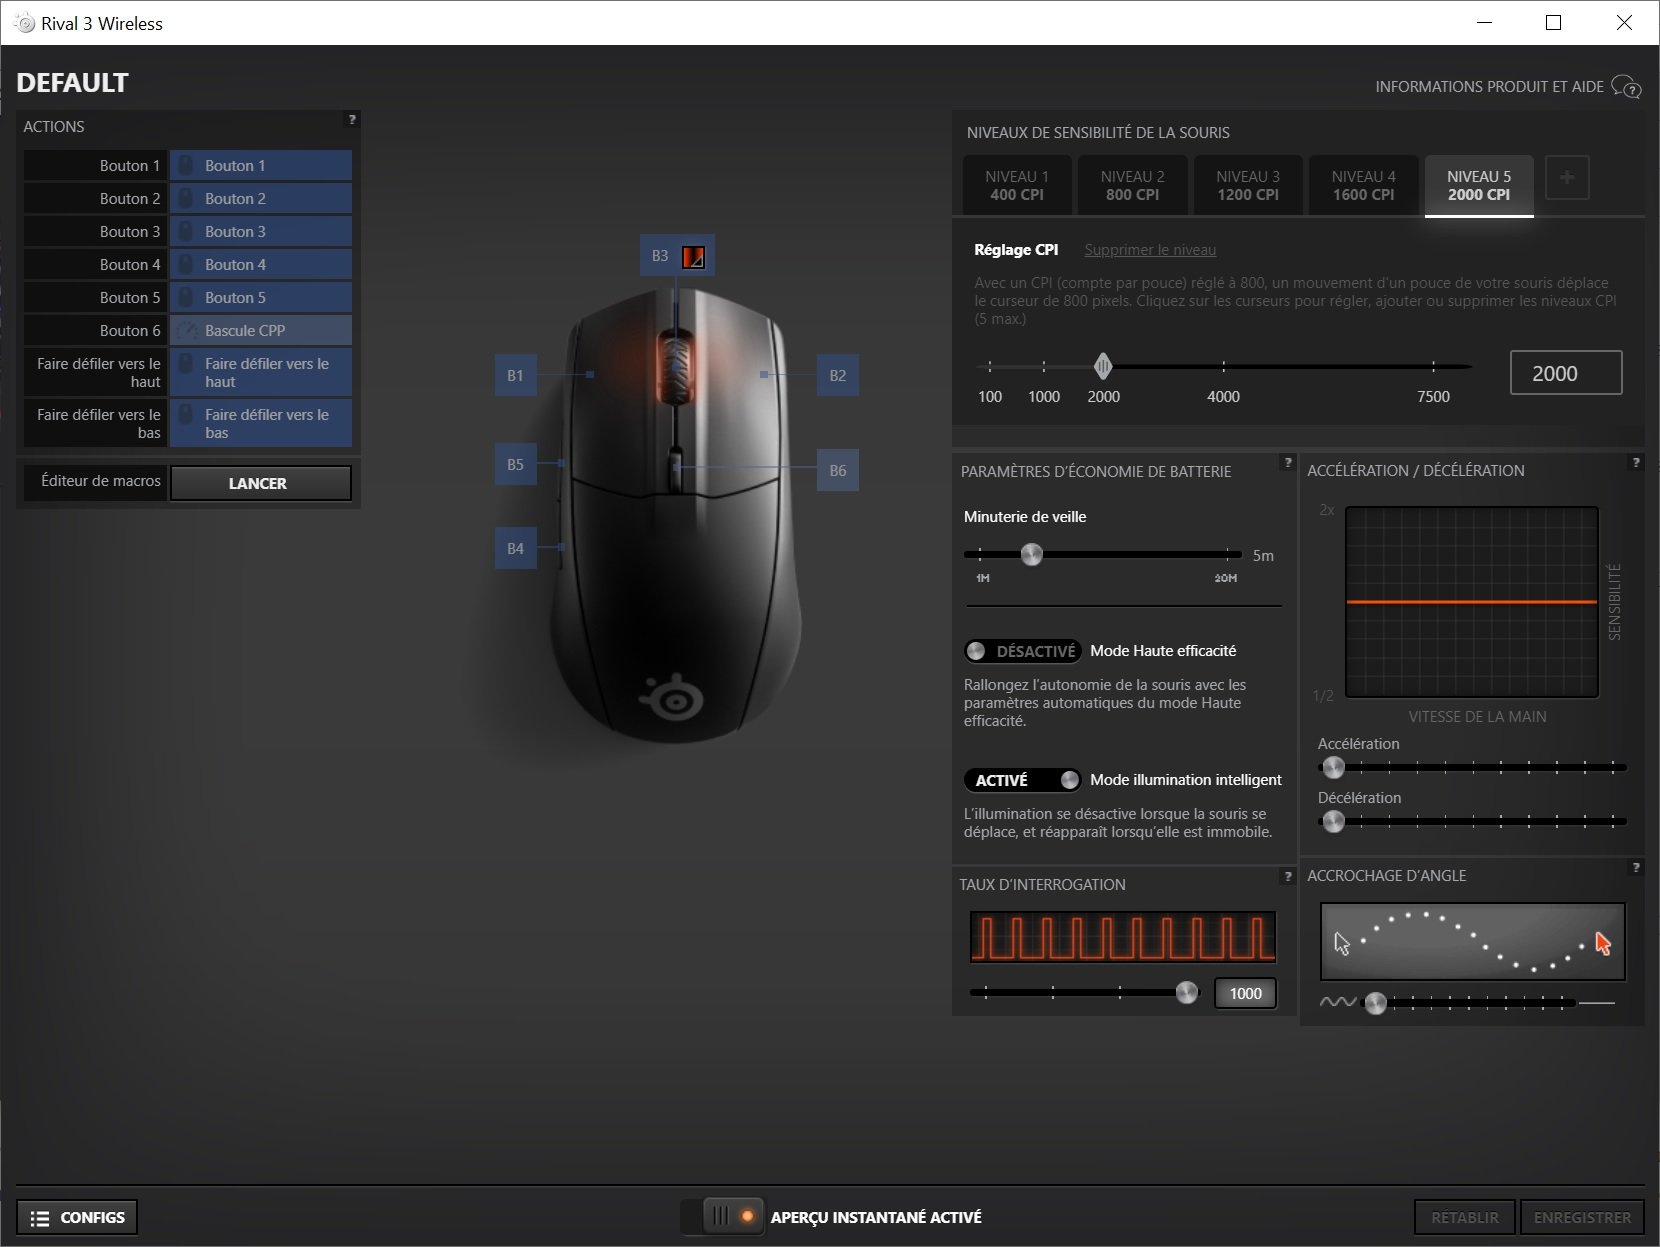Toggle High Efficiency mode switch
Viewport: 1660px width, 1247px height.
[1022, 651]
